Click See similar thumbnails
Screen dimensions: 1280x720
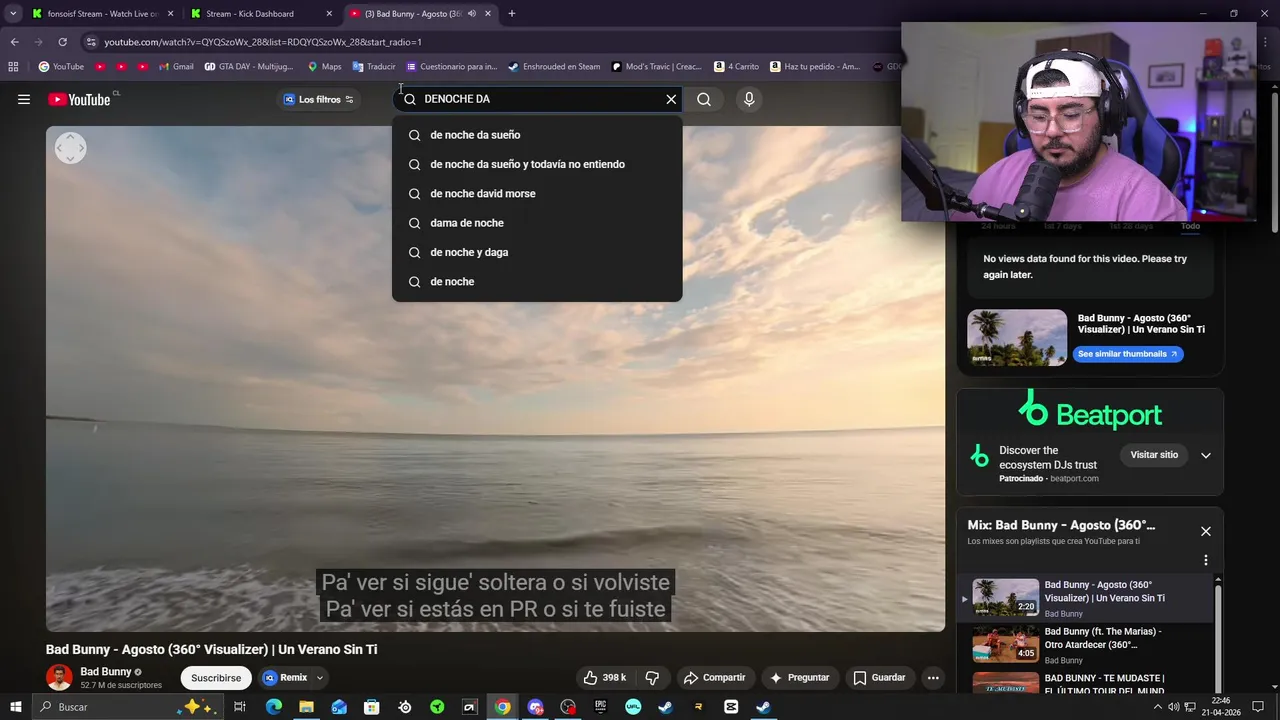(1128, 354)
